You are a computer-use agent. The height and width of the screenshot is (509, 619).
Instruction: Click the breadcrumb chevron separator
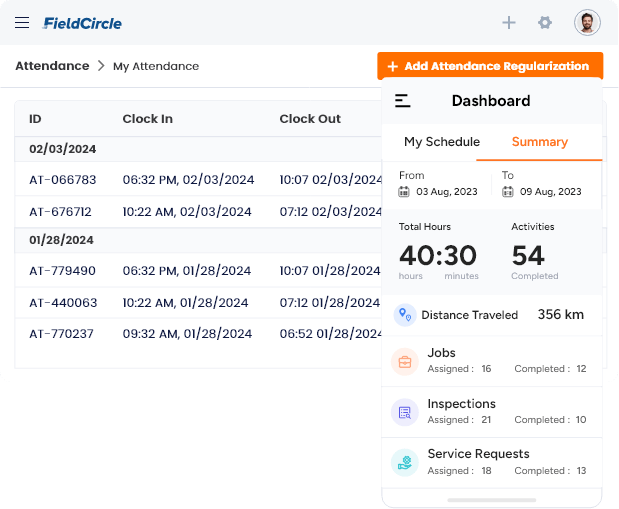101,66
